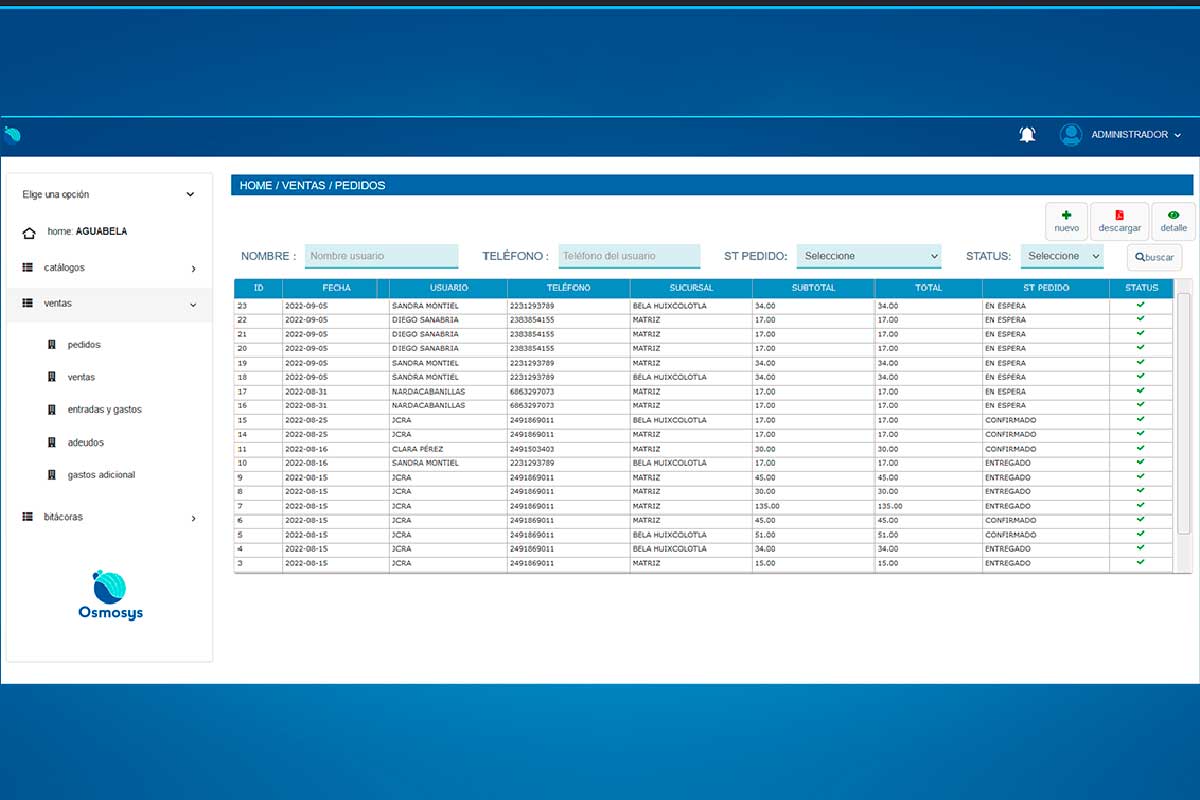The height and width of the screenshot is (800, 1200).
Task: Click the ventas list icon
Action: click(x=27, y=303)
